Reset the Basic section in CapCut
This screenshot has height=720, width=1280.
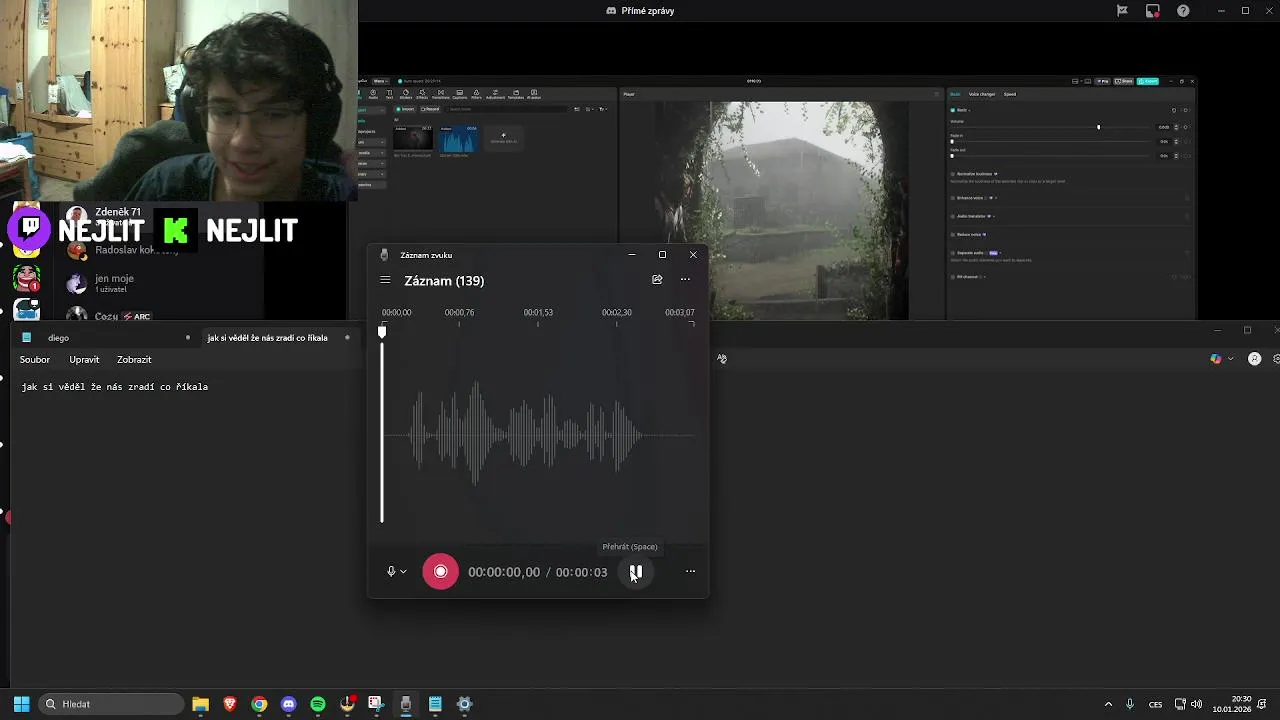(x=1174, y=110)
